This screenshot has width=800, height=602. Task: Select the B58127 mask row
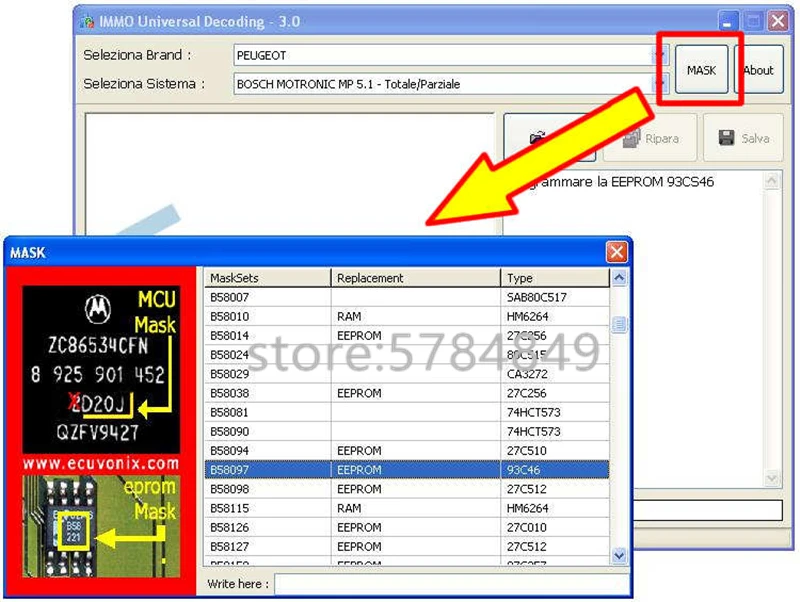coord(407,546)
